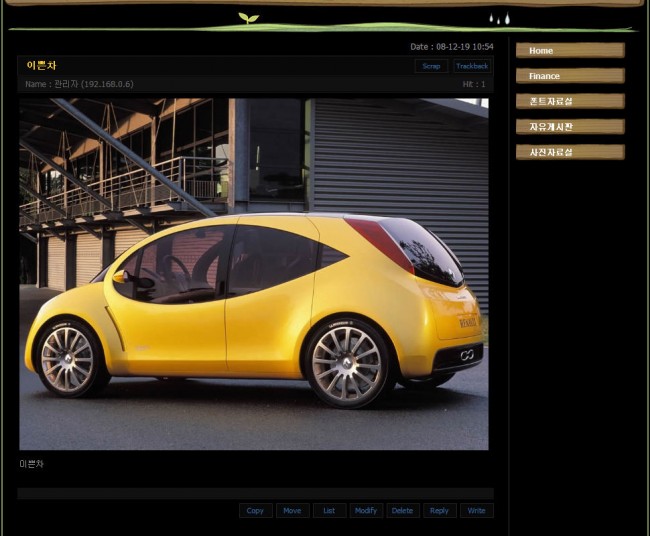Click the green sprout icon in header

248,17
